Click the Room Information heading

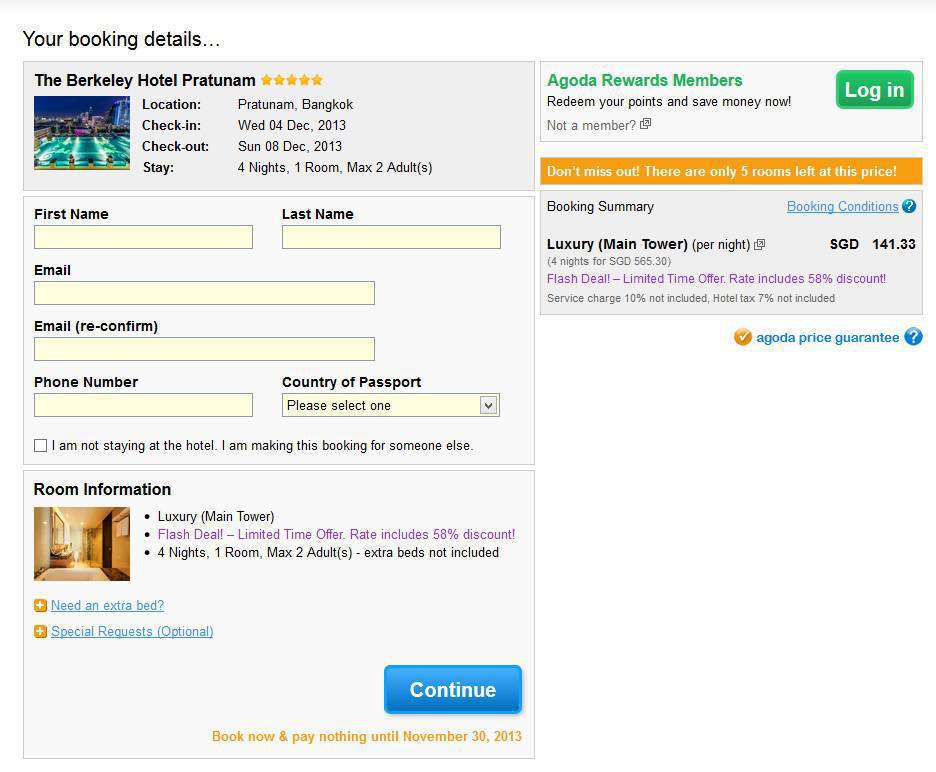tap(102, 489)
